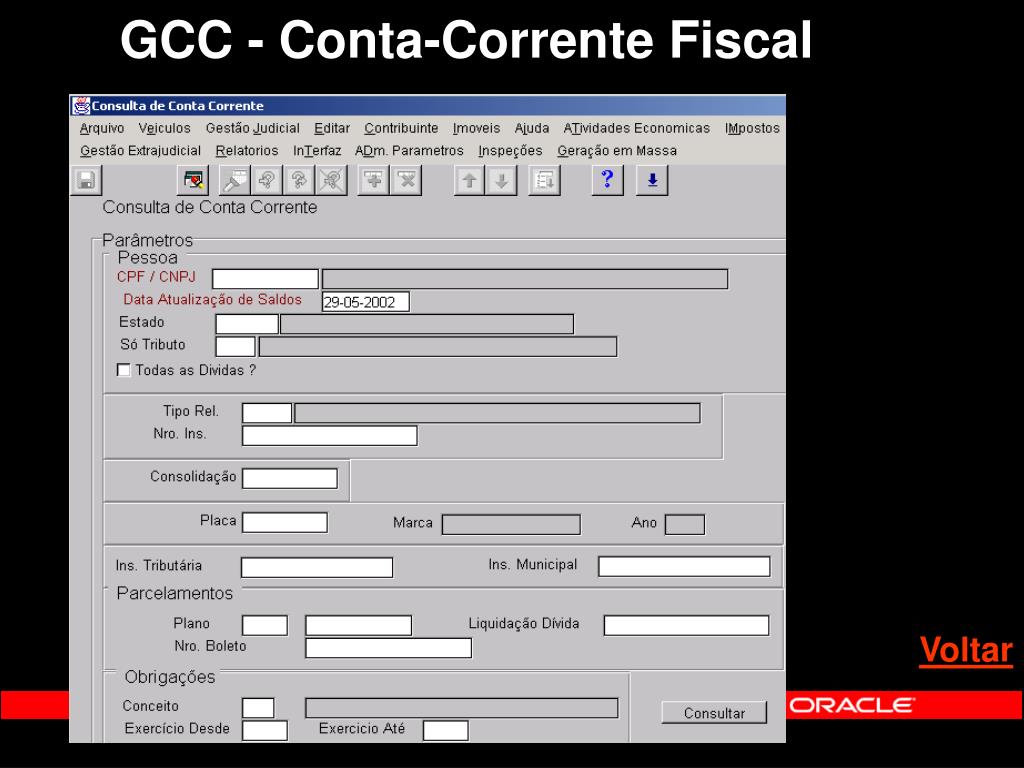Open the Arquivo menu
Image resolution: width=1024 pixels, height=768 pixels.
pyautogui.click(x=102, y=129)
